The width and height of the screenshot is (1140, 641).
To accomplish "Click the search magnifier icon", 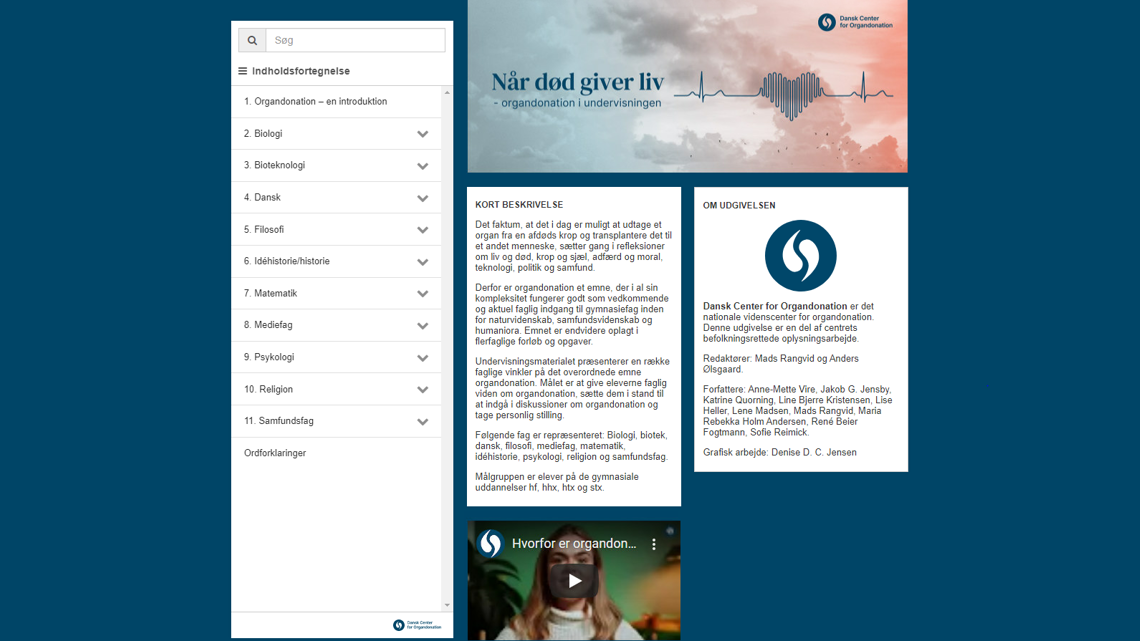I will pyautogui.click(x=252, y=40).
